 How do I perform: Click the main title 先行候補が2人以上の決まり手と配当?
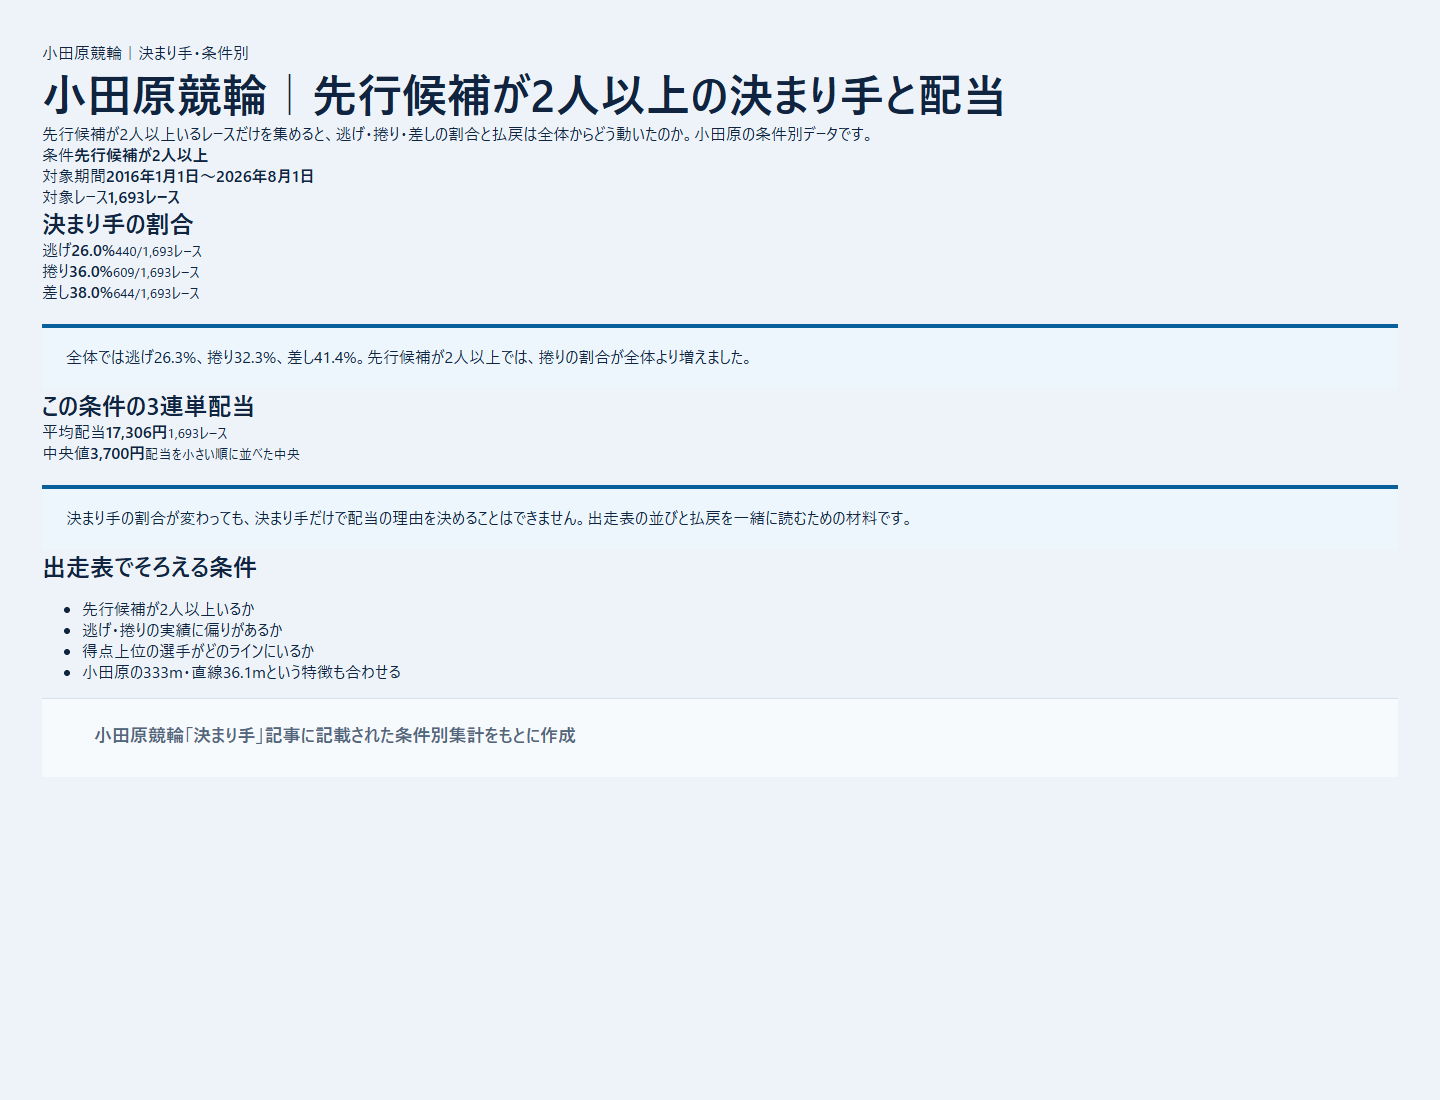click(658, 96)
